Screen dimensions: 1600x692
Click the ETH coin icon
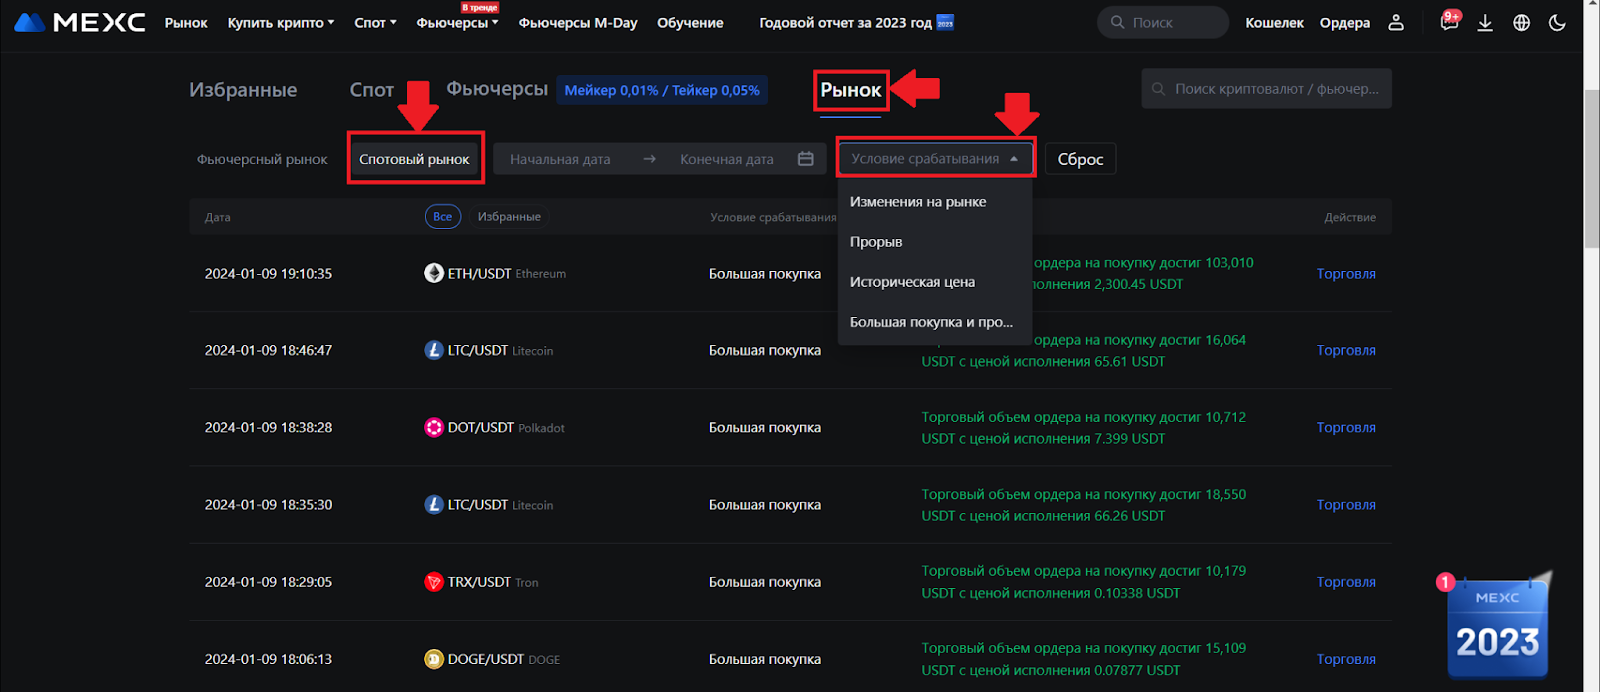coord(434,273)
